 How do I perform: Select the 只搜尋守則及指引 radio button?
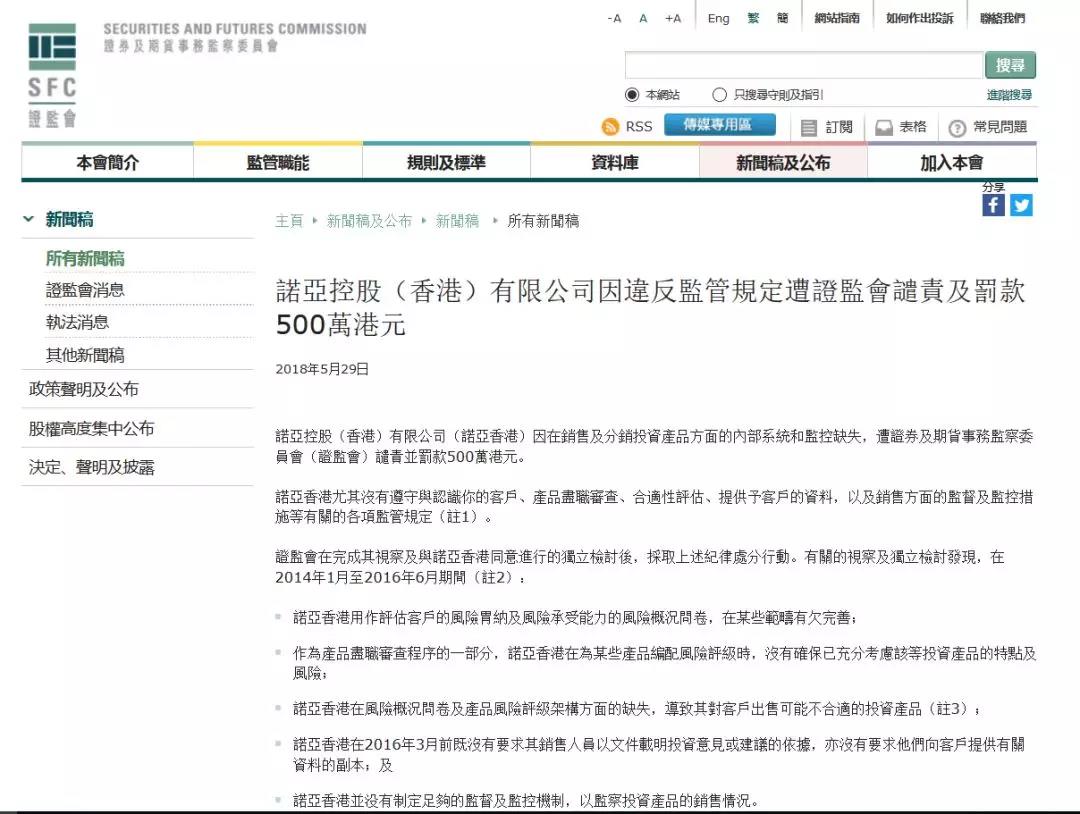coord(719,94)
